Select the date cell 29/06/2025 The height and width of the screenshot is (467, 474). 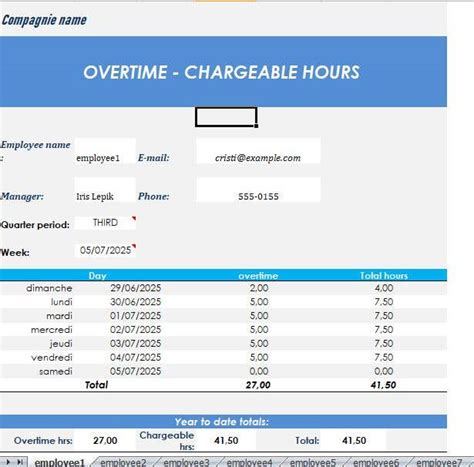click(x=136, y=288)
